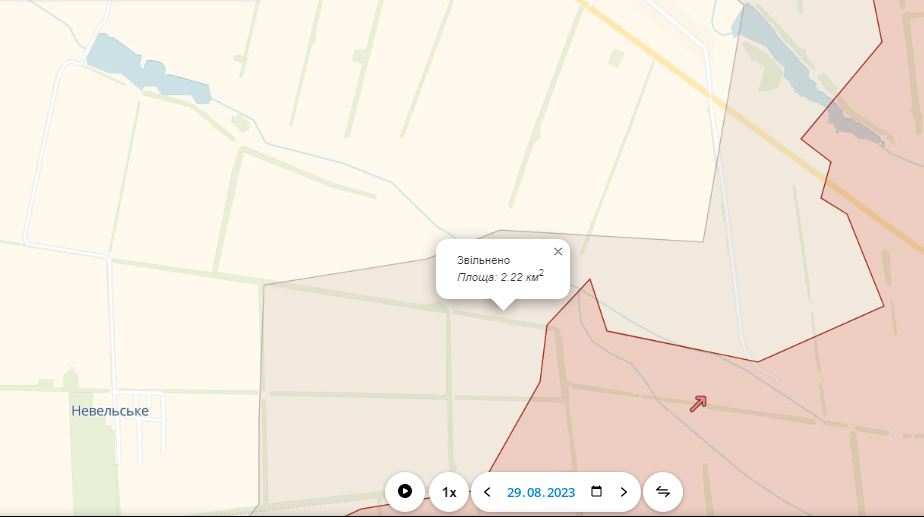Image resolution: width=924 pixels, height=517 pixels.
Task: Go to the previous date
Action: [487, 492]
